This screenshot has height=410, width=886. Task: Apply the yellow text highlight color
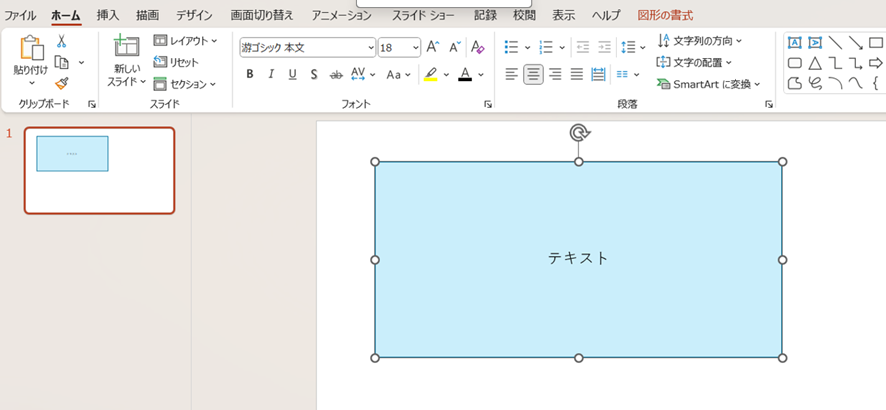coord(431,74)
